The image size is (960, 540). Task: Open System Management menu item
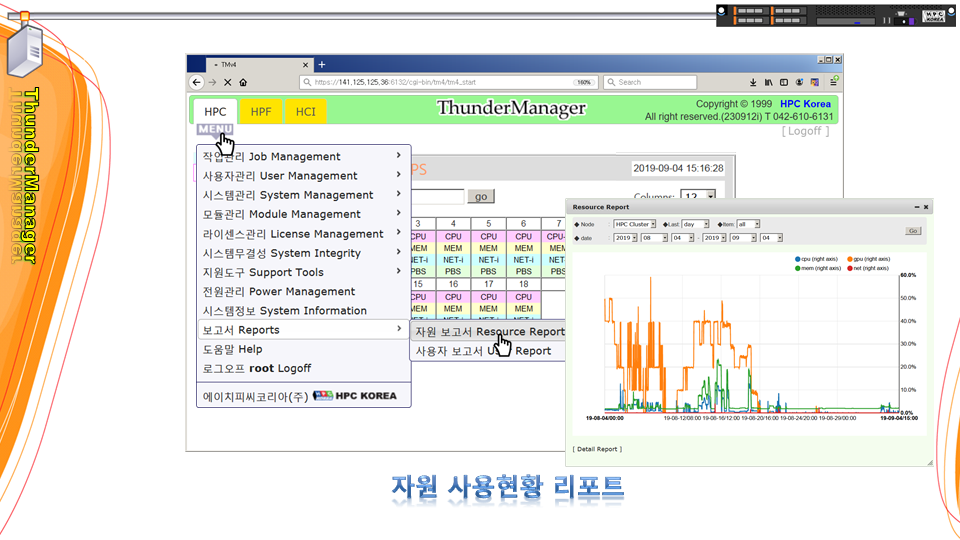point(303,195)
